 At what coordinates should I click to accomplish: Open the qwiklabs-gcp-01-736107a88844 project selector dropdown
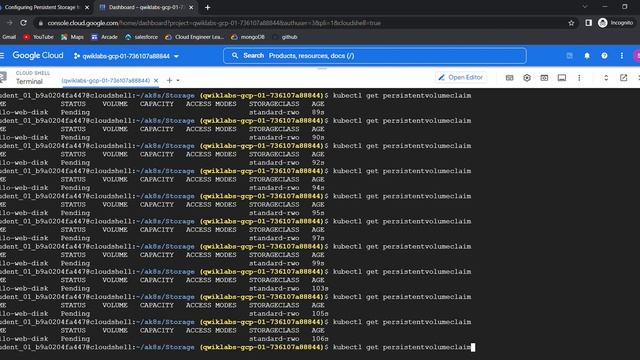point(127,56)
